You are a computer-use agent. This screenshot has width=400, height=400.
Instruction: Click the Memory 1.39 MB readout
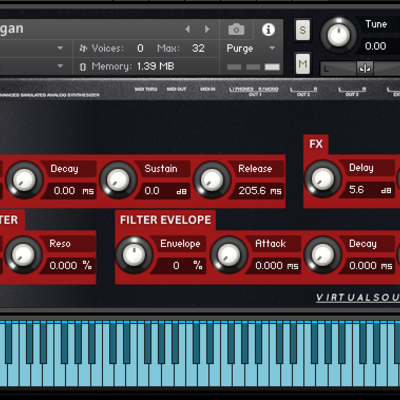point(156,66)
